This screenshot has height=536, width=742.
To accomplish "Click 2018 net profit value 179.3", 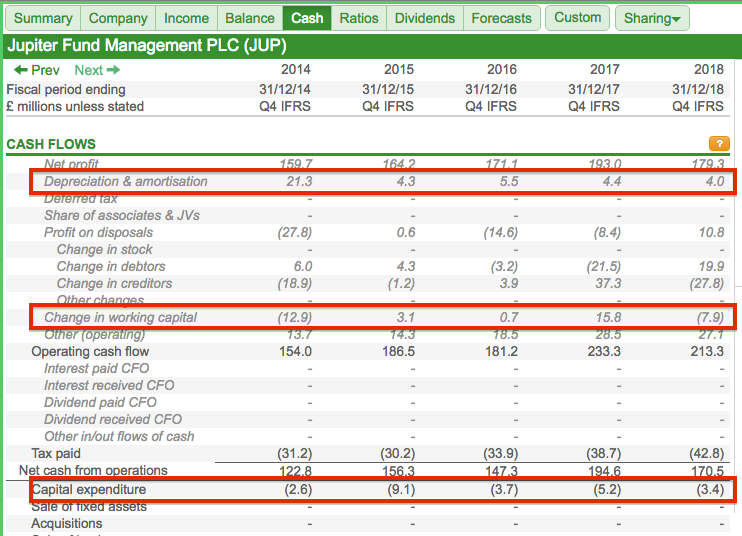I will pyautogui.click(x=708, y=164).
